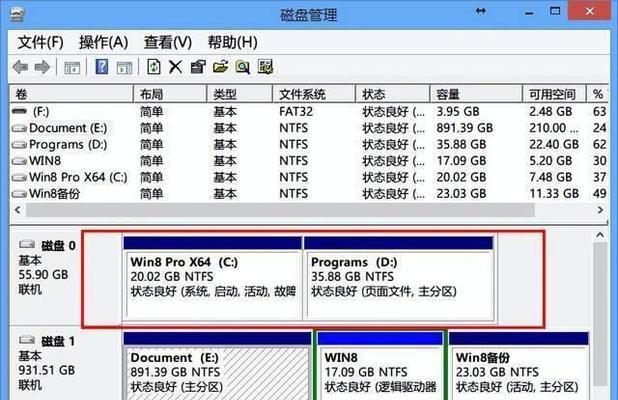The image size is (618, 400).
Task: Sort by the 容量 column header
Action: point(476,94)
